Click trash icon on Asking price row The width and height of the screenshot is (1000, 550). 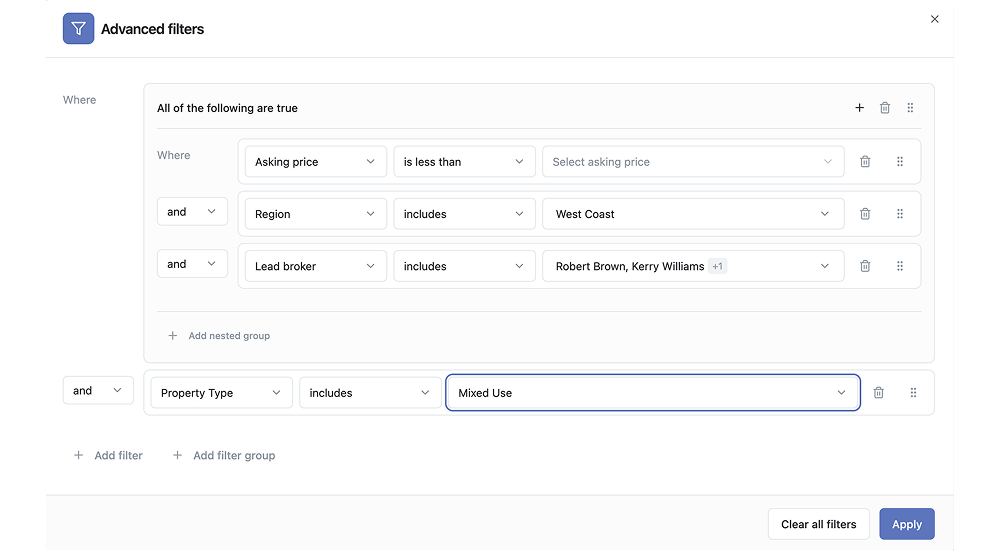[865, 162]
